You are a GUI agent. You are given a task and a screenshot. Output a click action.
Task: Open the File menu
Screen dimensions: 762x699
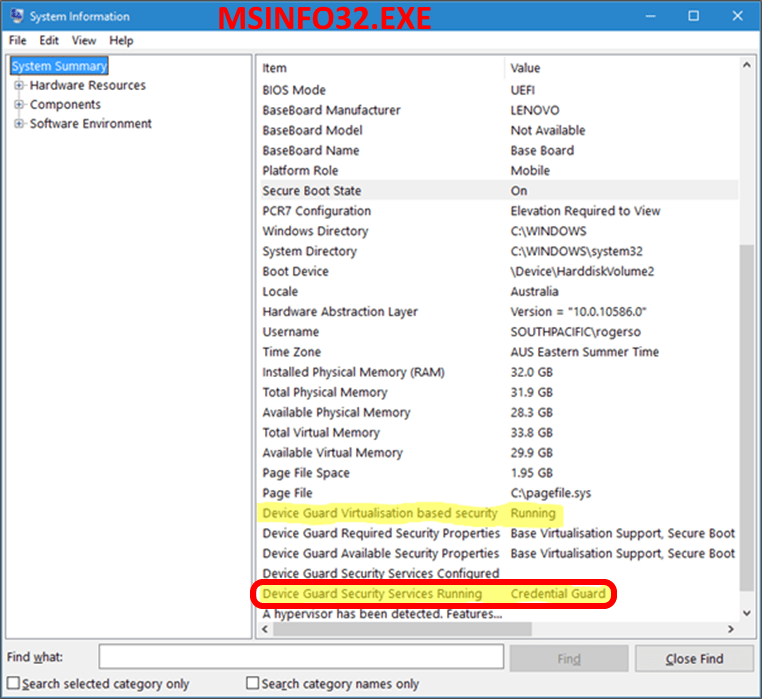(17, 41)
